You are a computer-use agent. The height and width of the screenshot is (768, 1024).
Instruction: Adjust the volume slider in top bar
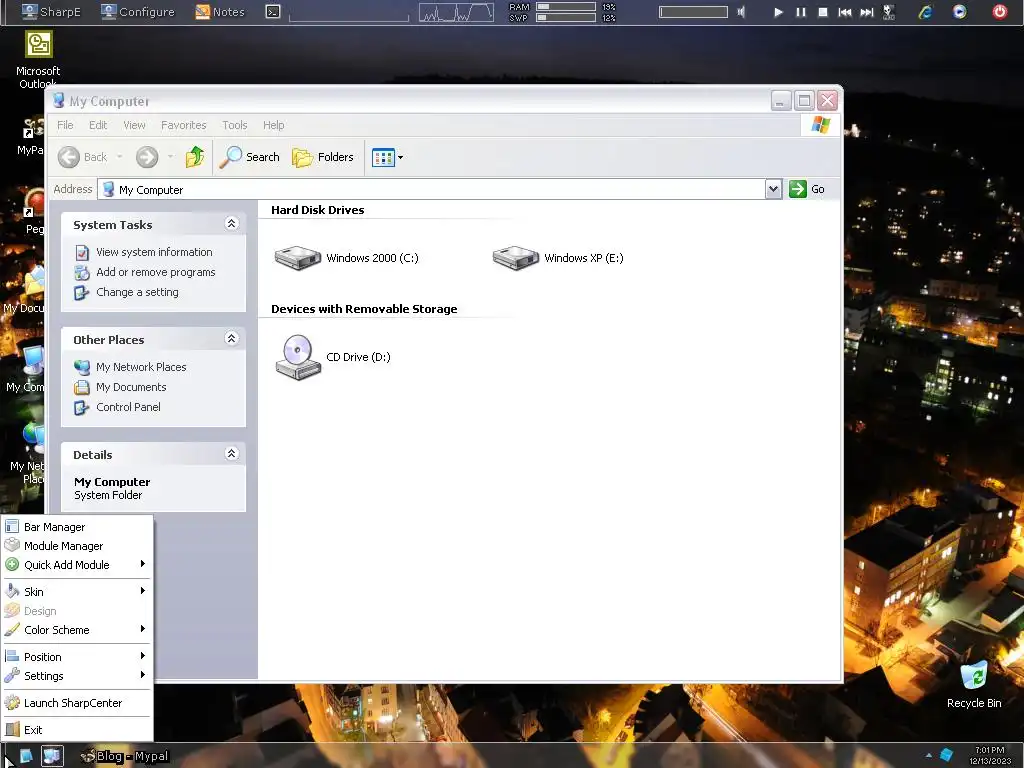tap(693, 12)
